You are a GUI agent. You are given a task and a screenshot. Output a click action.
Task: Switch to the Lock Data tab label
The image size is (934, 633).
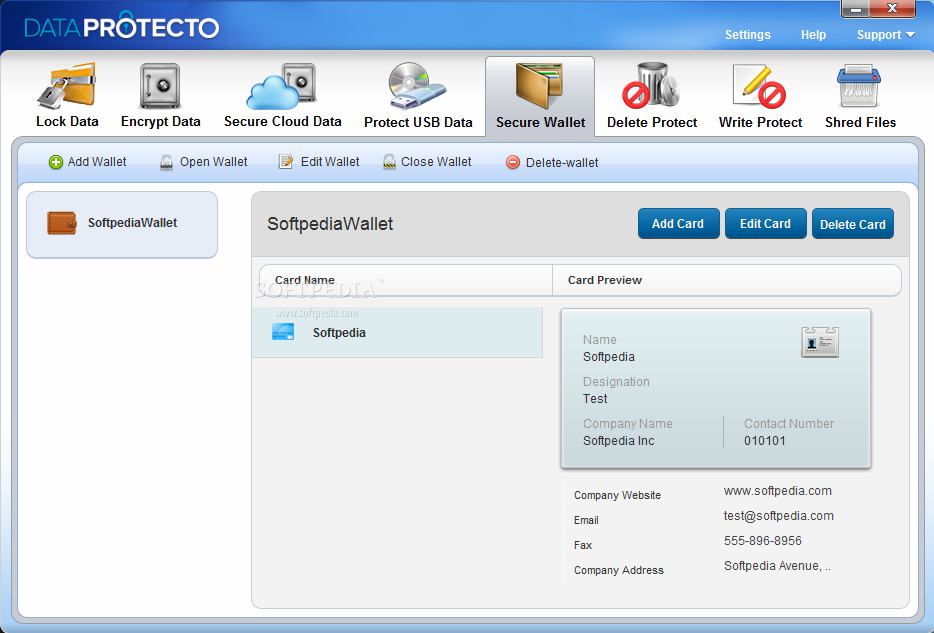(67, 121)
